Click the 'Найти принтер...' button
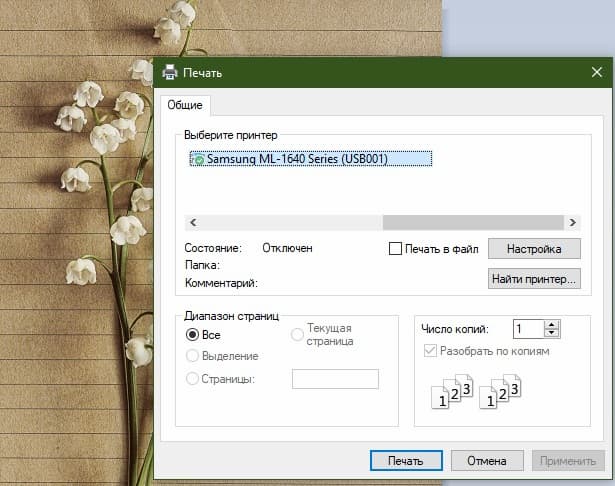The image size is (615, 486). [x=534, y=279]
